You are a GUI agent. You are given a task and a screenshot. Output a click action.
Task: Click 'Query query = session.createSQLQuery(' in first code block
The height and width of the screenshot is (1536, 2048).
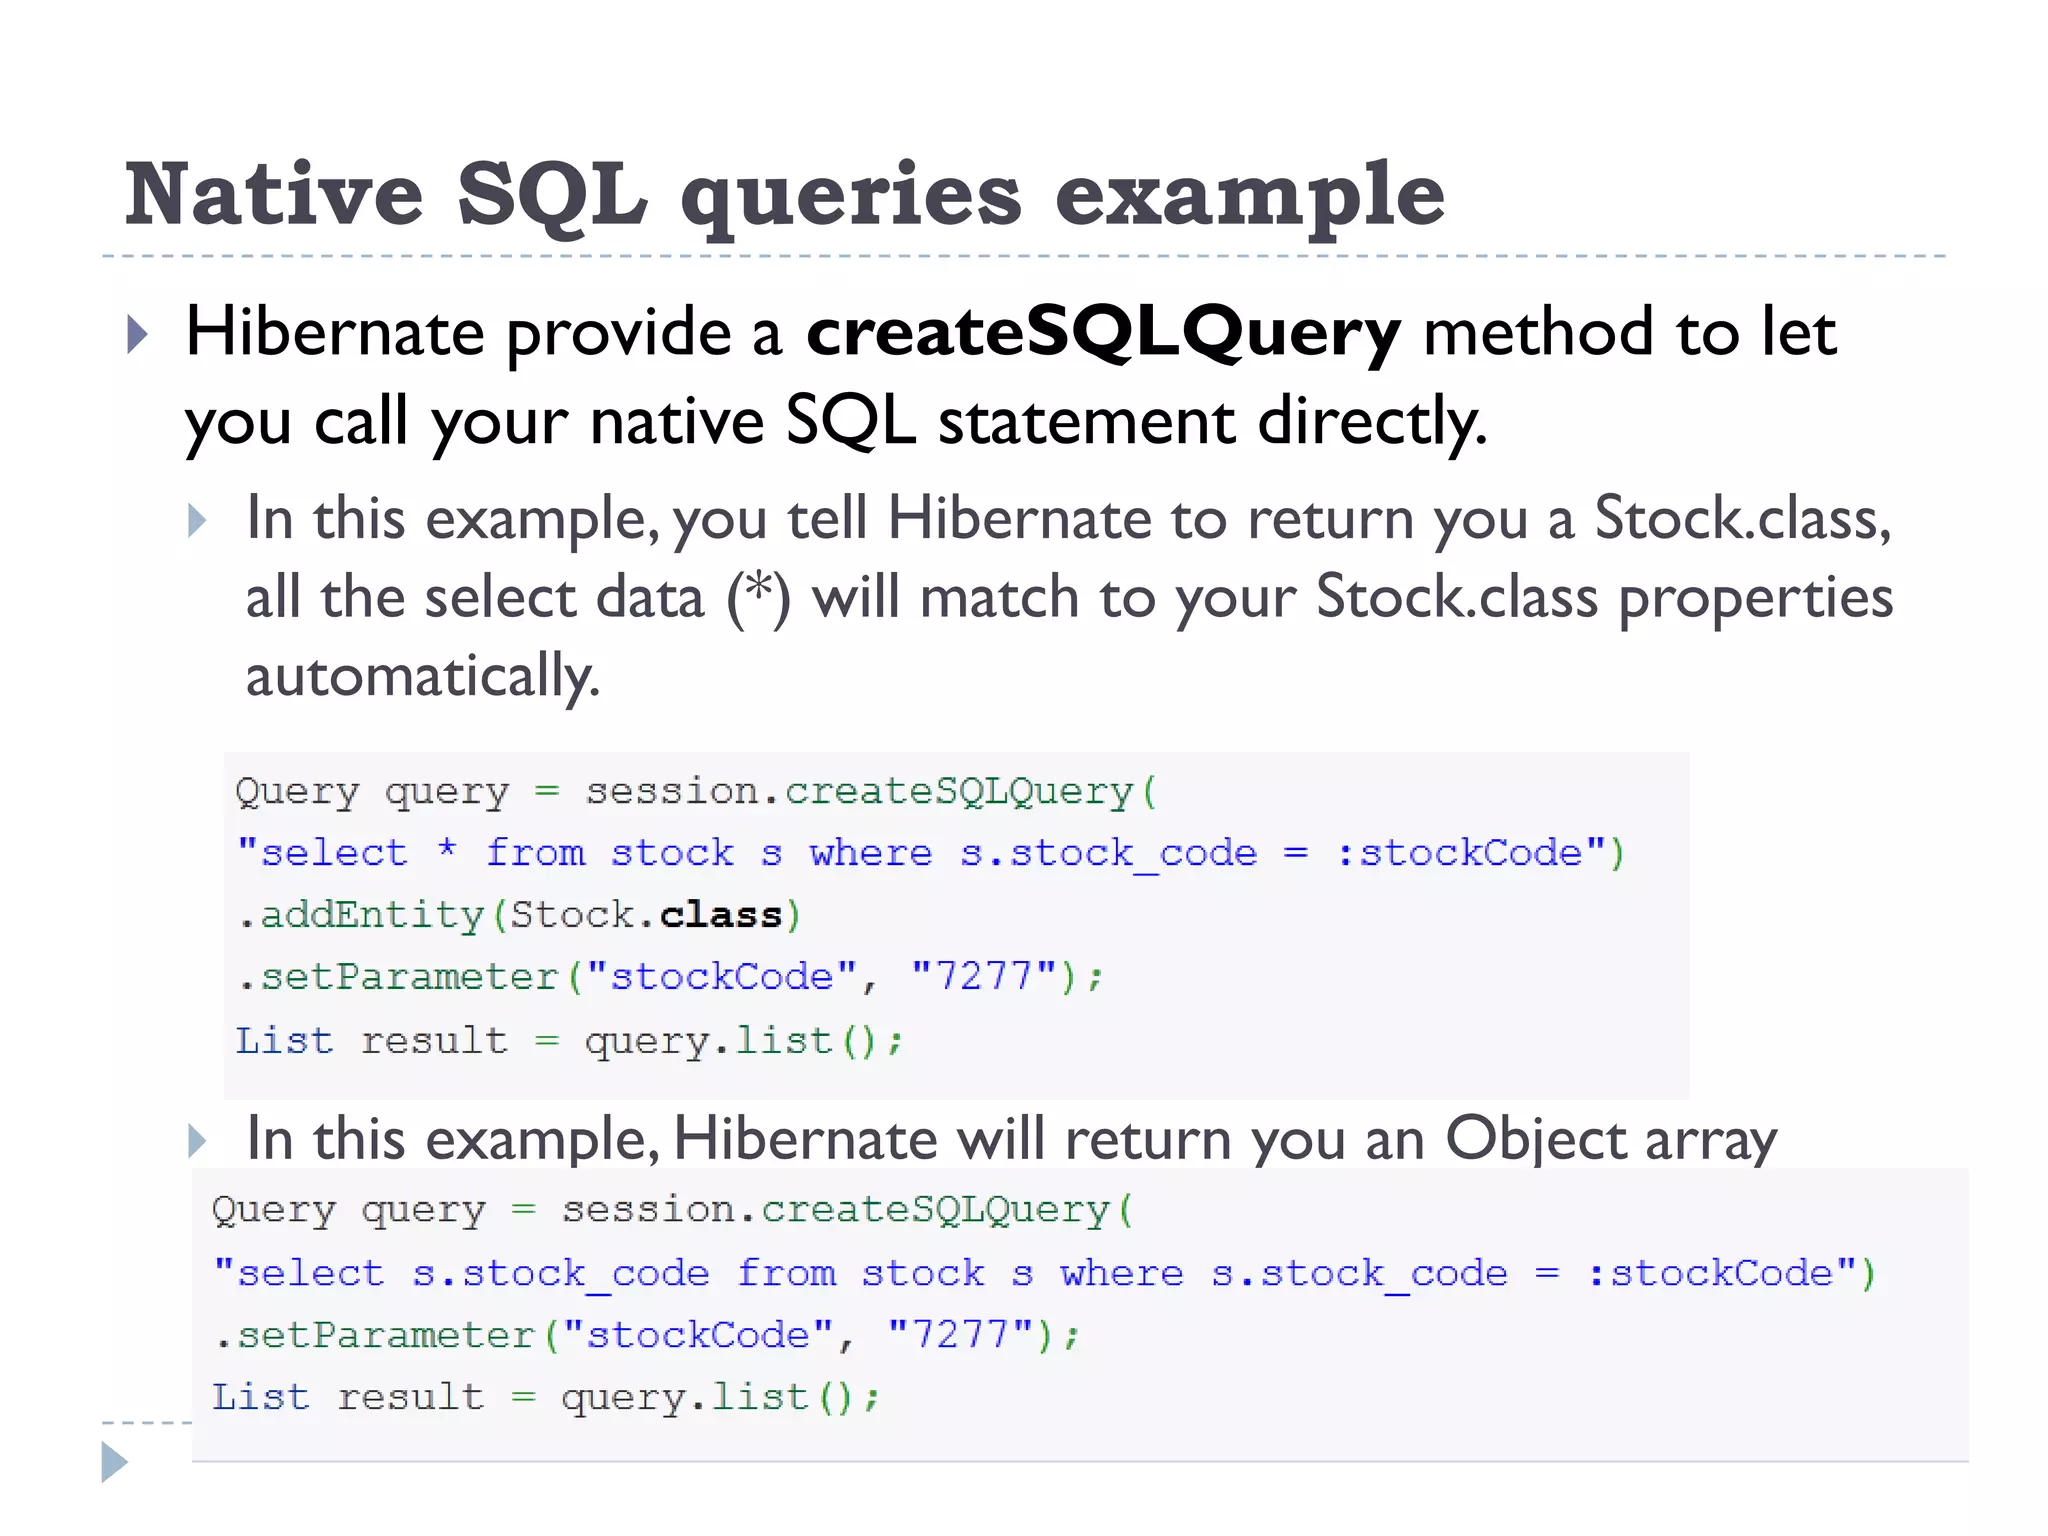(696, 792)
